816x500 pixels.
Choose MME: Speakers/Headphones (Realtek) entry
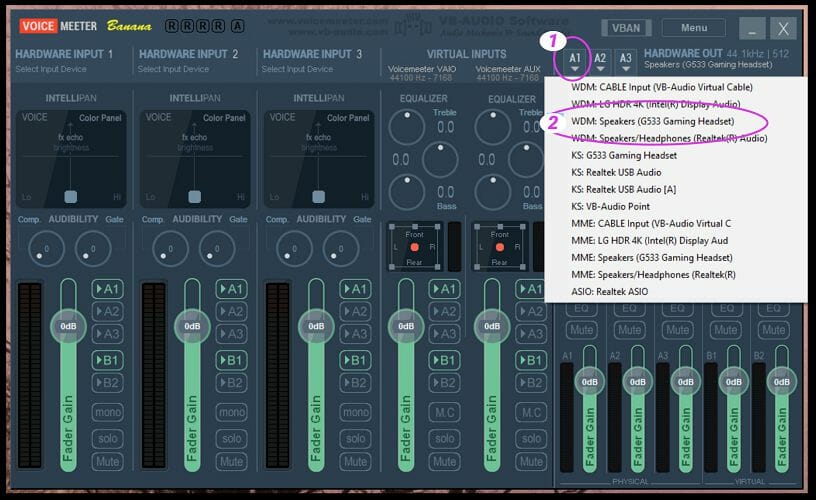[x=653, y=275]
